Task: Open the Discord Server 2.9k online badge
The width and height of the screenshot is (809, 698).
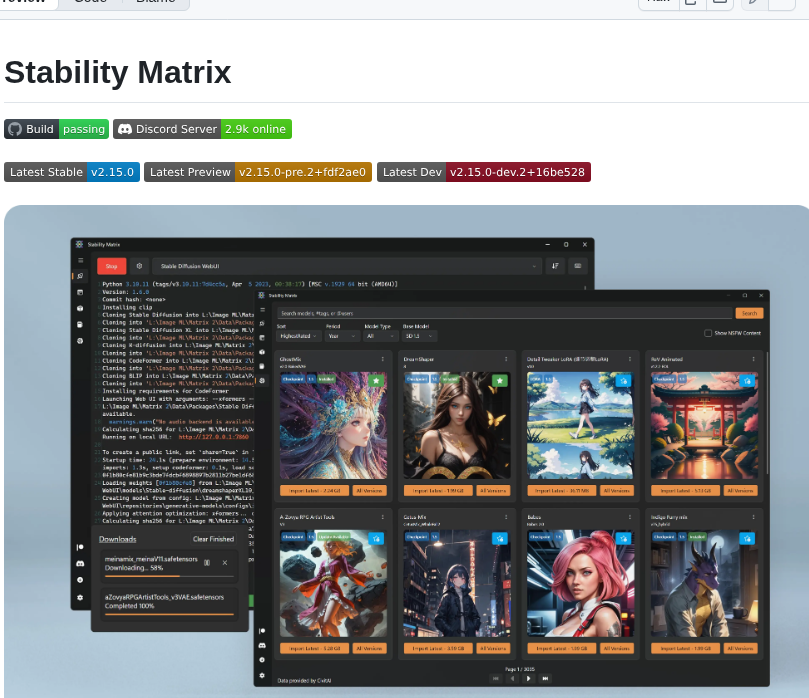Action: (202, 129)
